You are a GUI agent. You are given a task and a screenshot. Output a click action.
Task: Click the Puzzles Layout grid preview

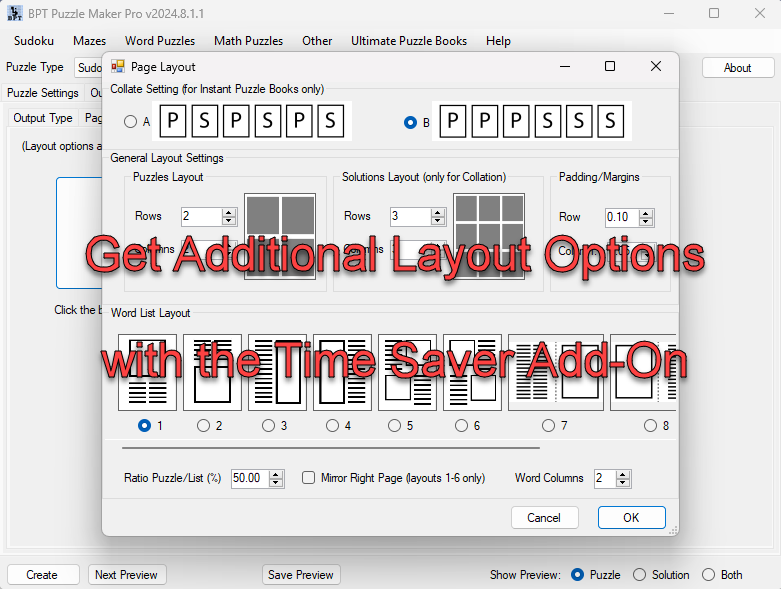(280, 236)
